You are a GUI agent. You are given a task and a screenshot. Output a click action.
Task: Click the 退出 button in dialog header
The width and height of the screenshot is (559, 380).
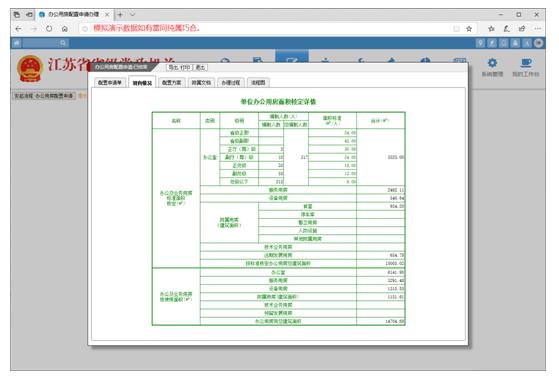tap(200, 67)
